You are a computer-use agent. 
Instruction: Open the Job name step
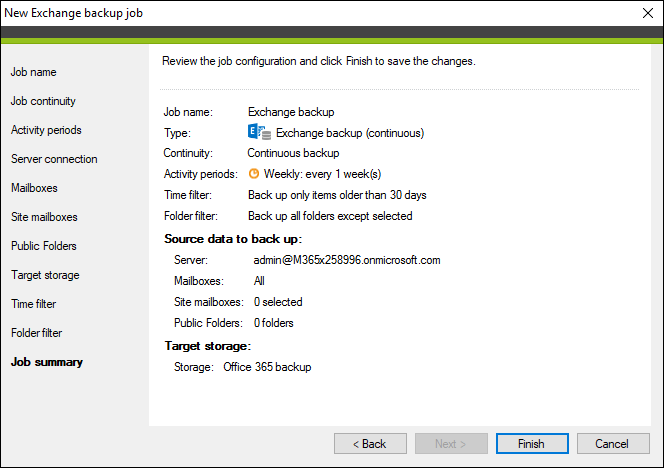coord(33,72)
